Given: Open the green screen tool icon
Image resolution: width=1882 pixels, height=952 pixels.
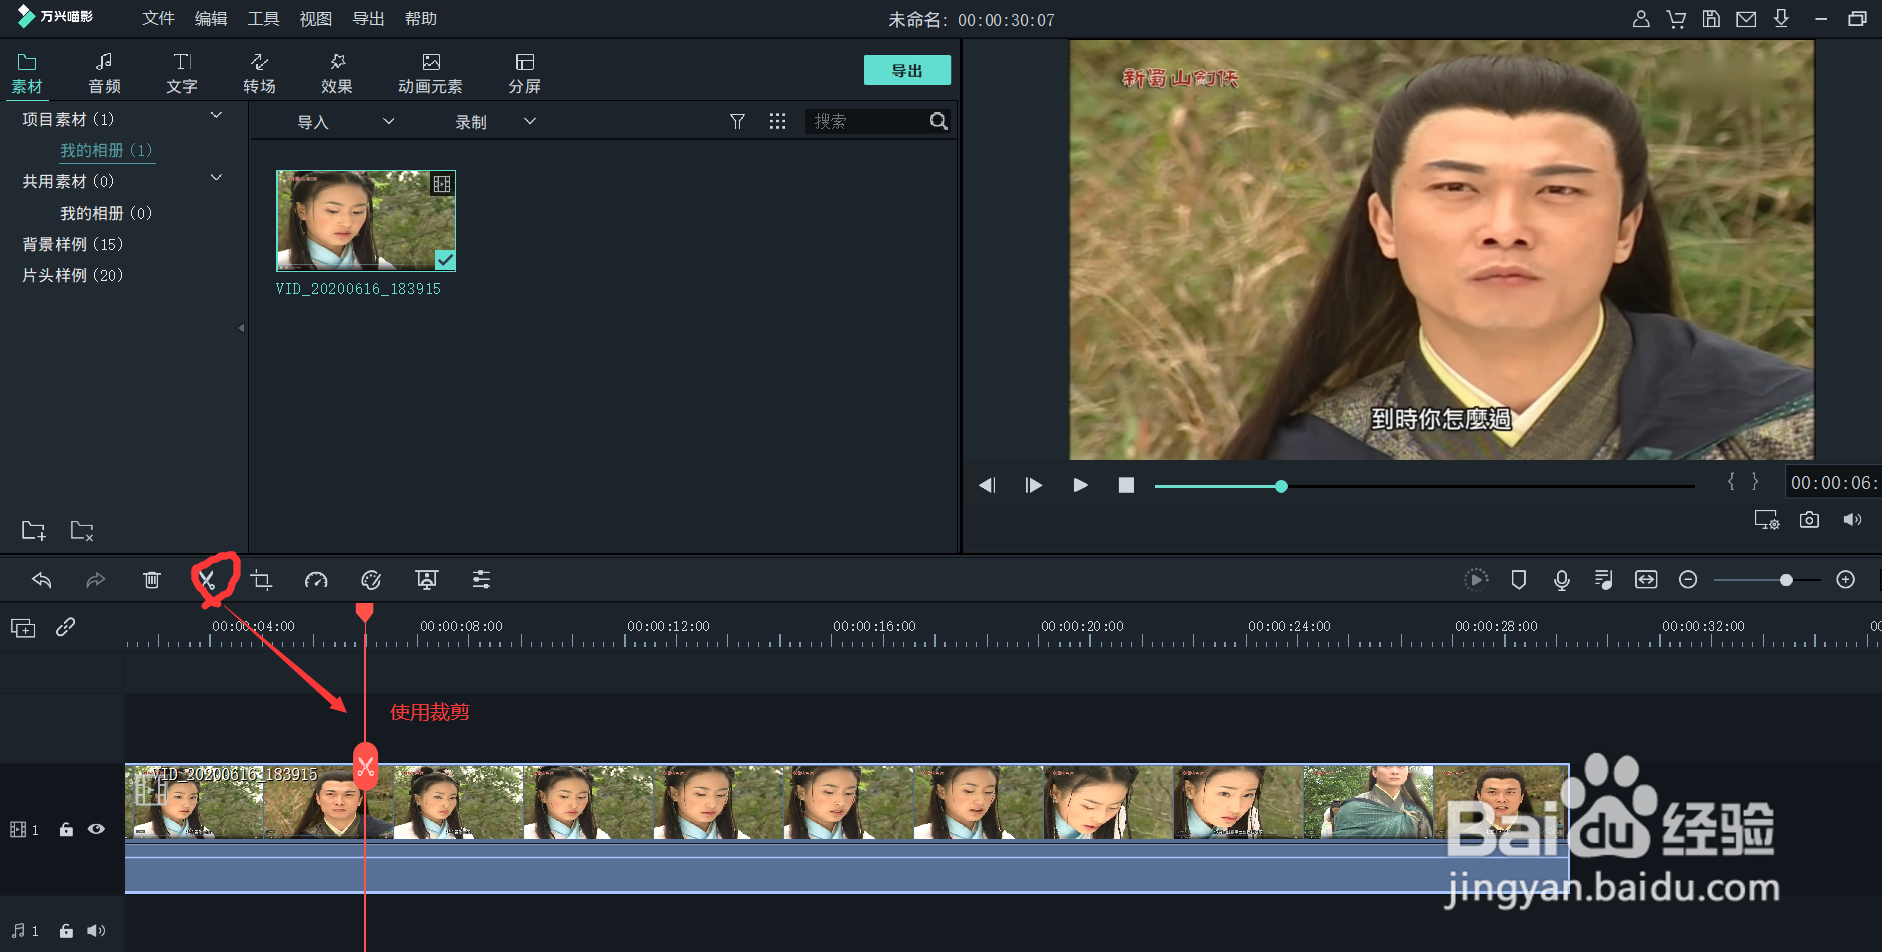Looking at the screenshot, I should (x=427, y=580).
